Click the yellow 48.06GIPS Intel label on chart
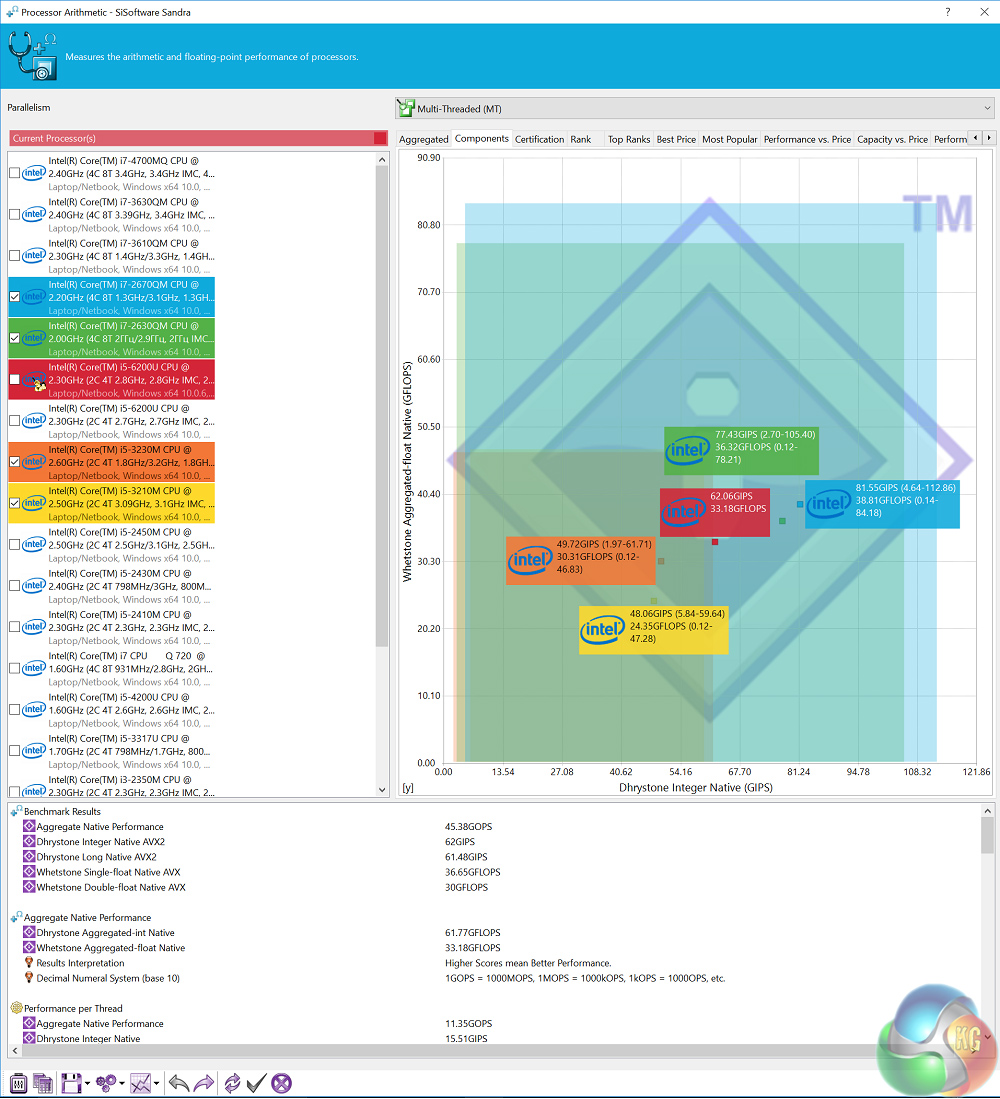 point(653,630)
